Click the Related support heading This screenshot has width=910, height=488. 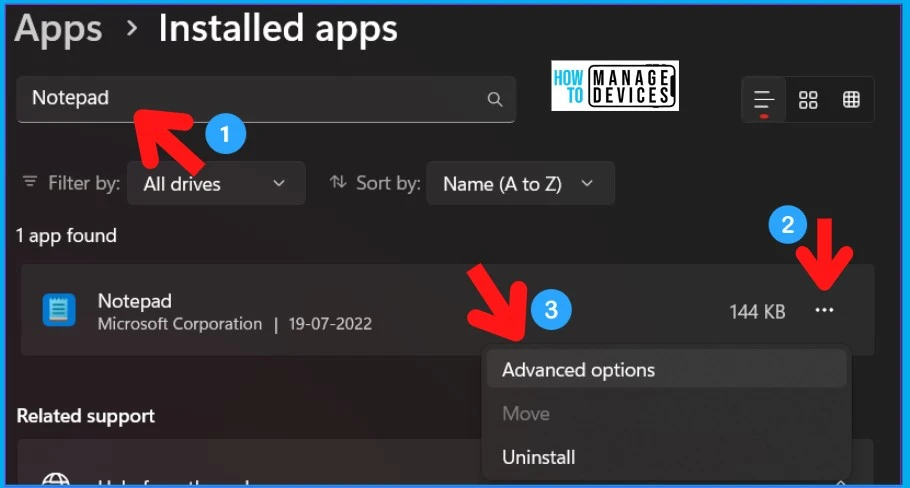pos(85,415)
